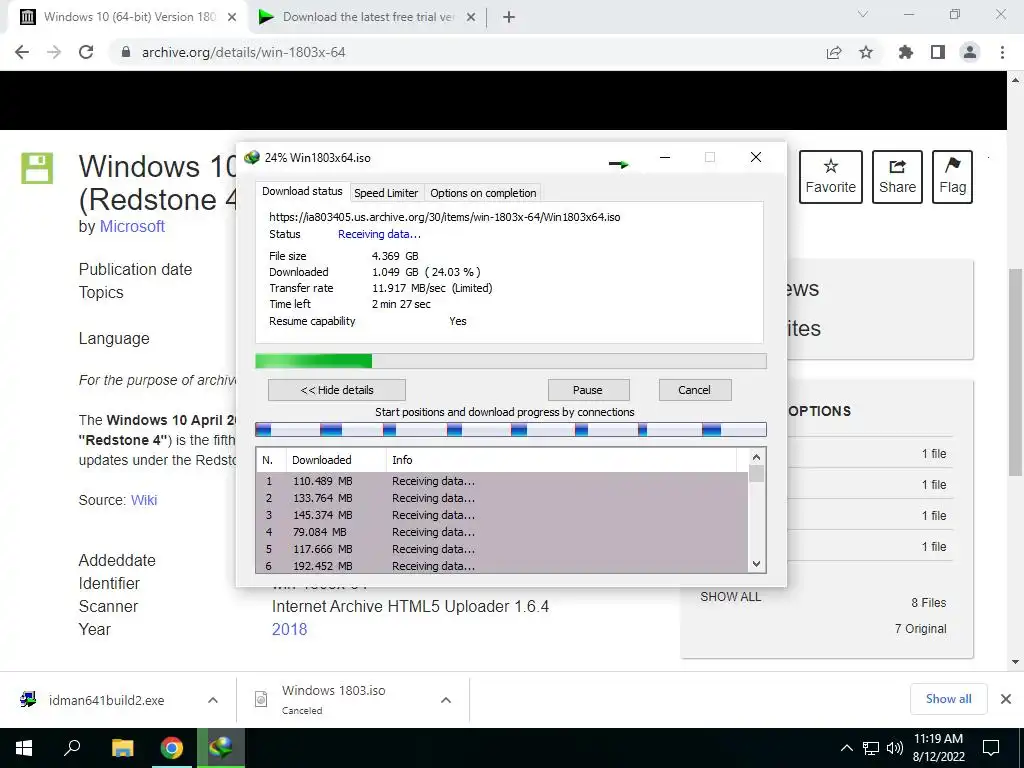Open the volume tray icon

tap(894, 748)
